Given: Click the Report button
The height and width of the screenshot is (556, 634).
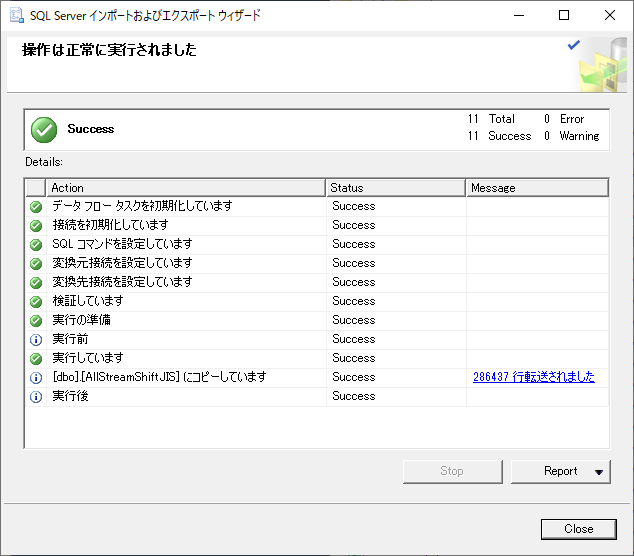Looking at the screenshot, I should (x=553, y=471).
